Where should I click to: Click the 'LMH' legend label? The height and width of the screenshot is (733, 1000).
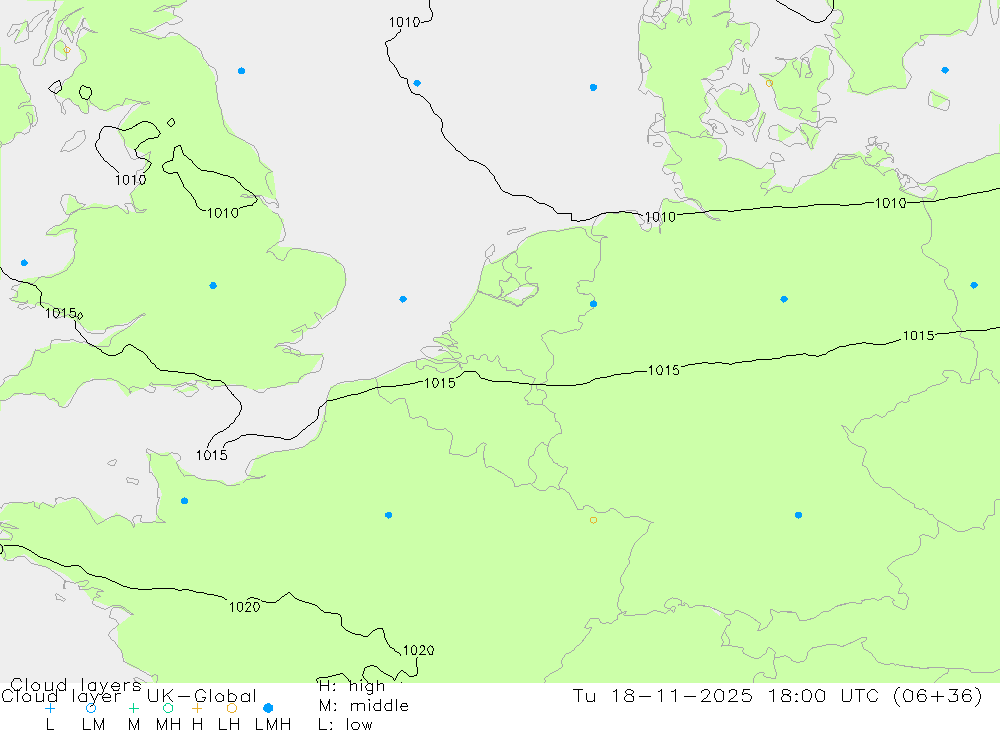[x=273, y=725]
